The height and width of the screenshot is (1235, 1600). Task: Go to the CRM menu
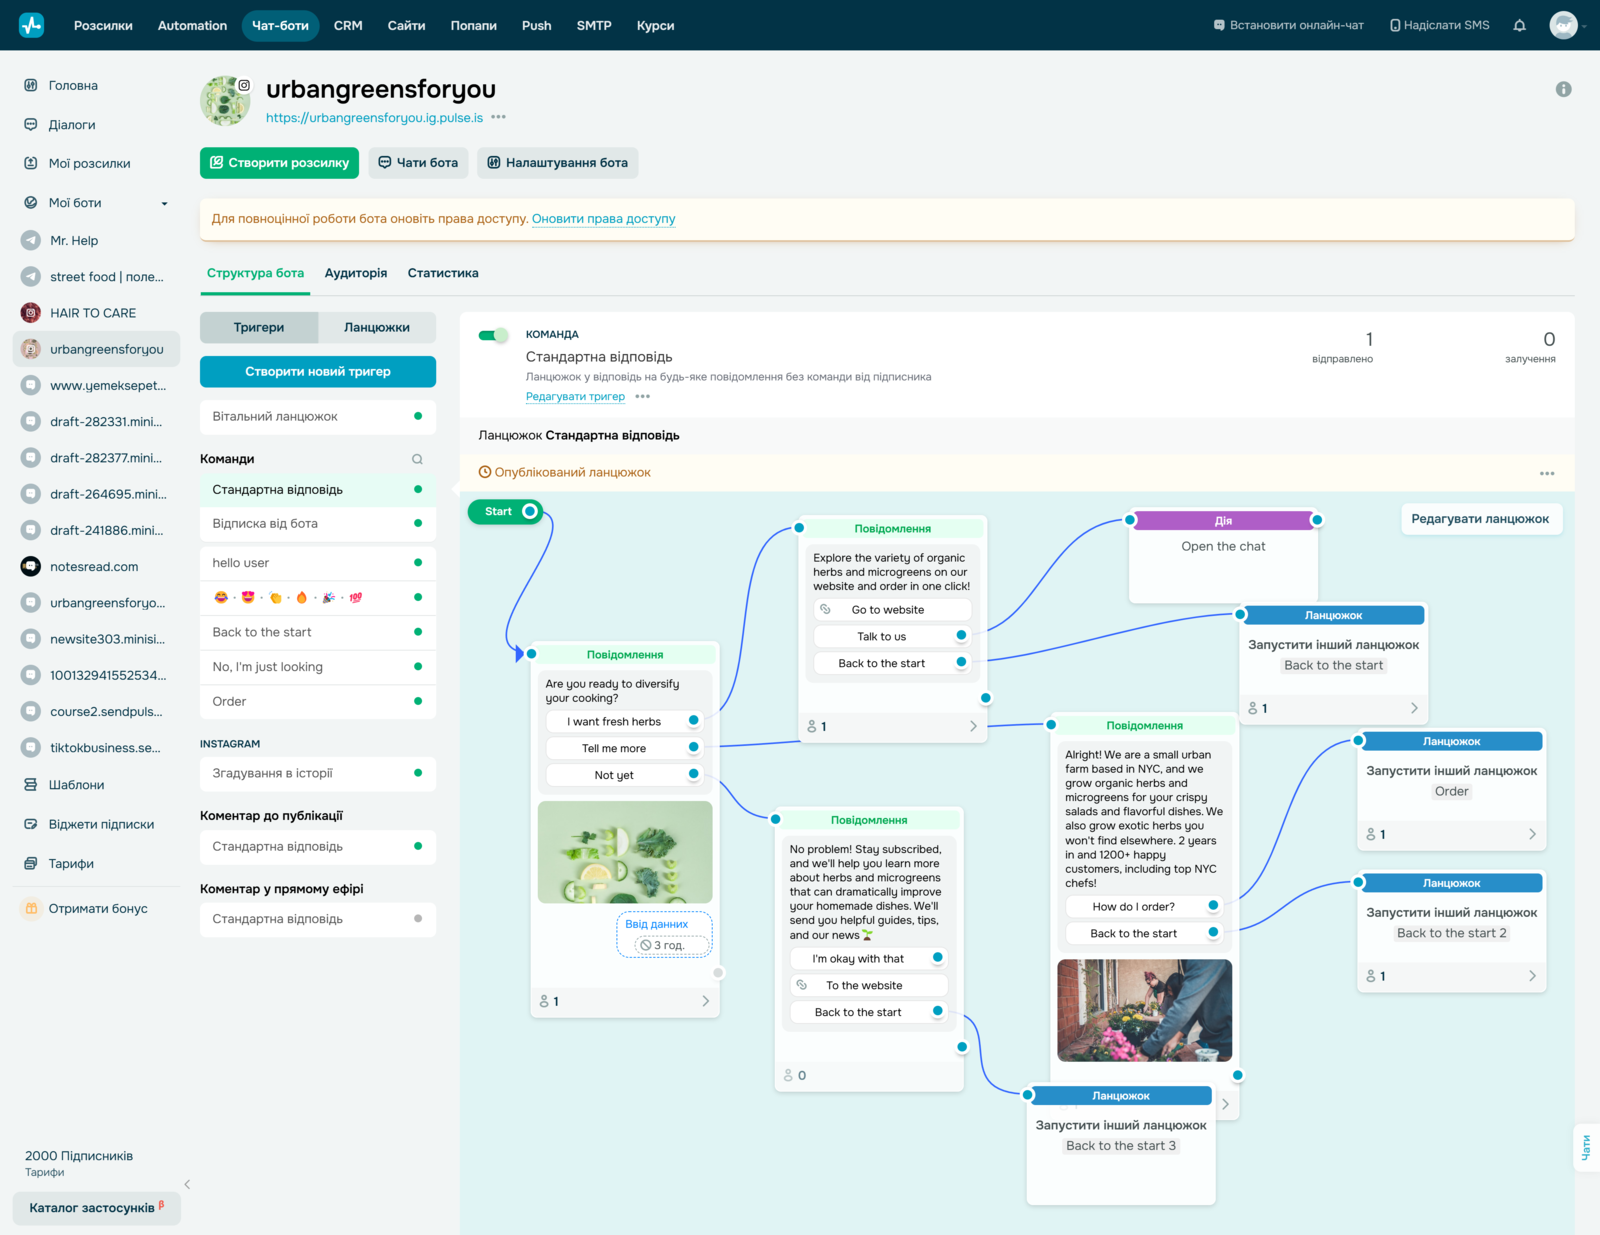point(348,25)
